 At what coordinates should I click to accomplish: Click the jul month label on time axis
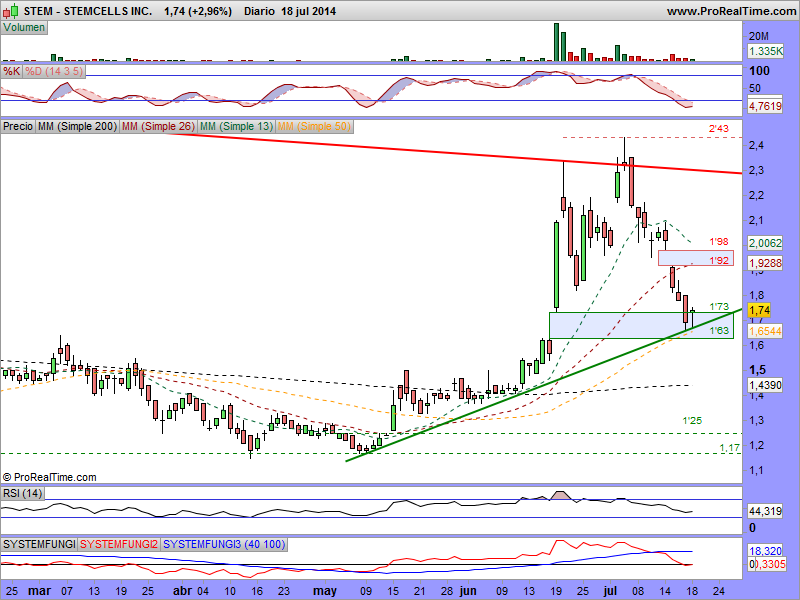[610, 591]
